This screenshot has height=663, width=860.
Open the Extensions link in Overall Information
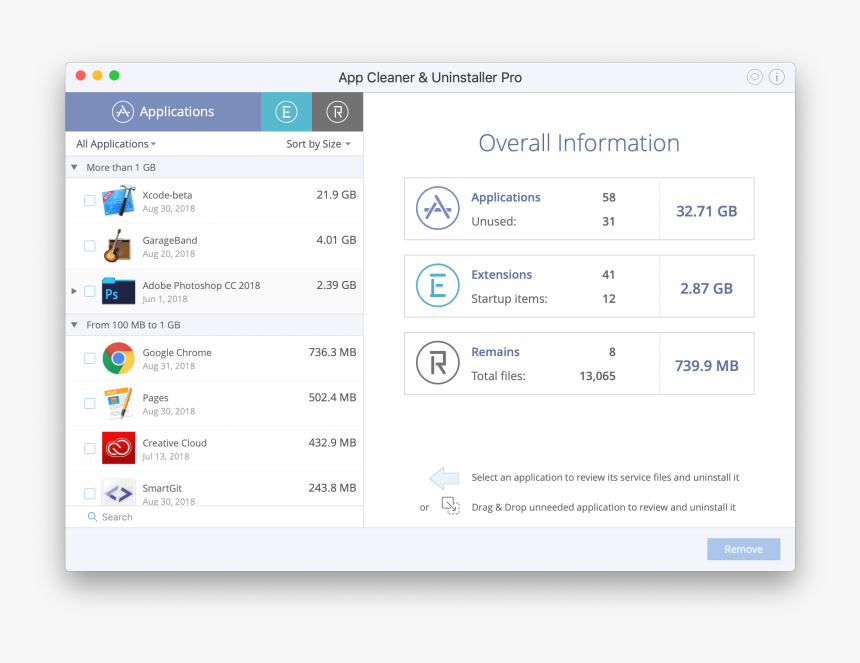pos(501,275)
